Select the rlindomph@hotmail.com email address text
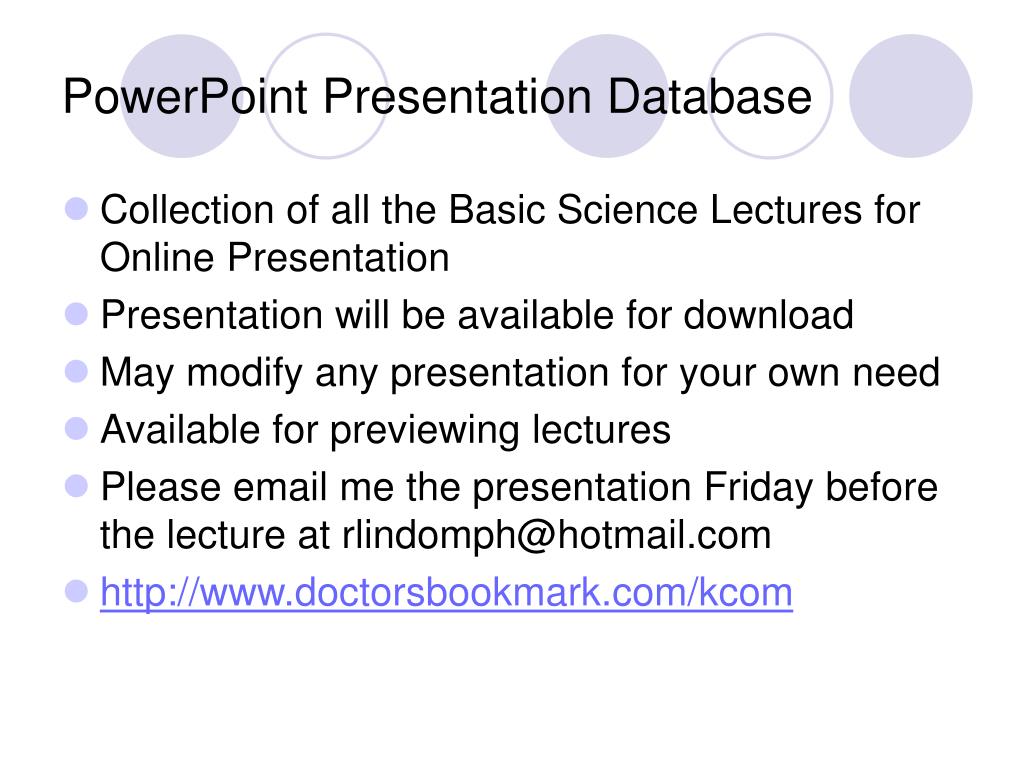 tap(556, 535)
